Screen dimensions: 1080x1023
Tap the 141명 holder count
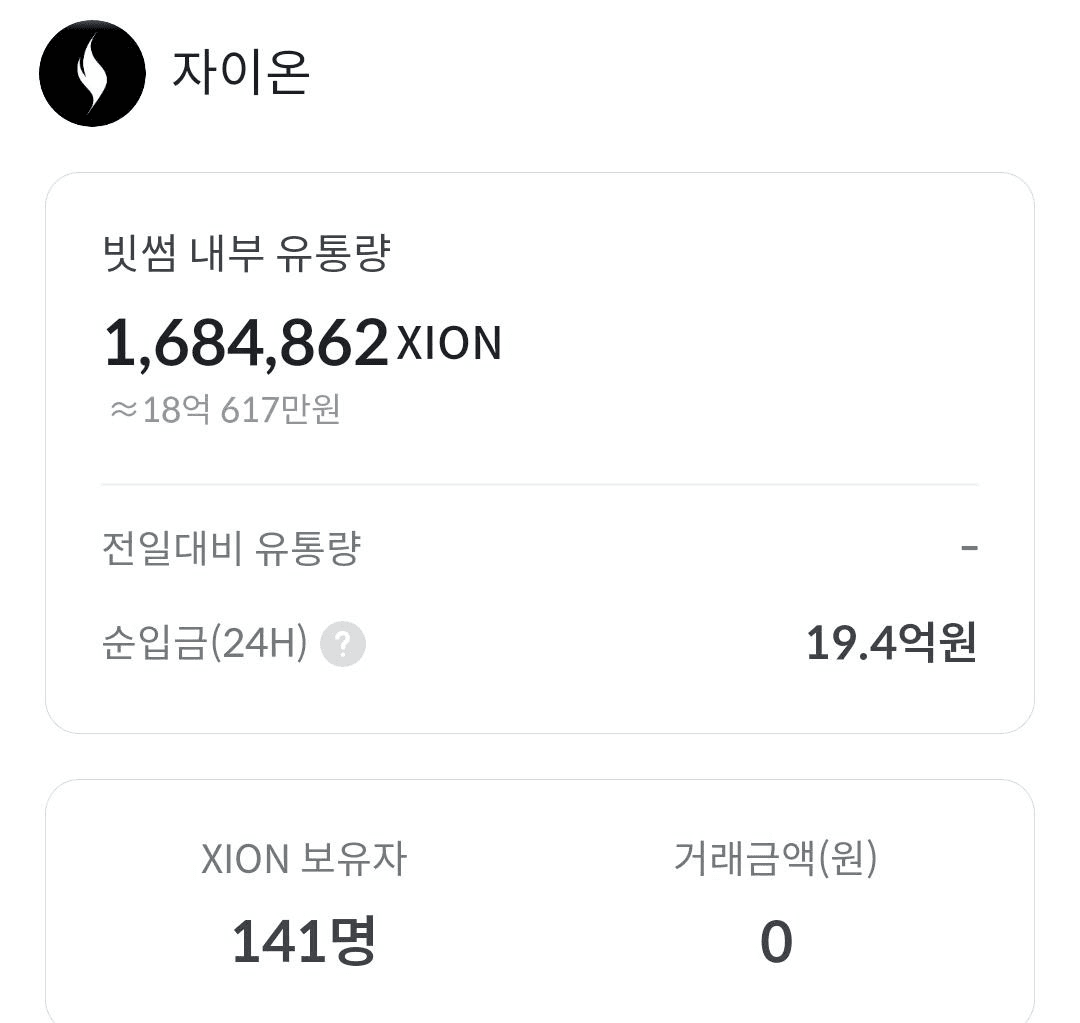point(303,941)
